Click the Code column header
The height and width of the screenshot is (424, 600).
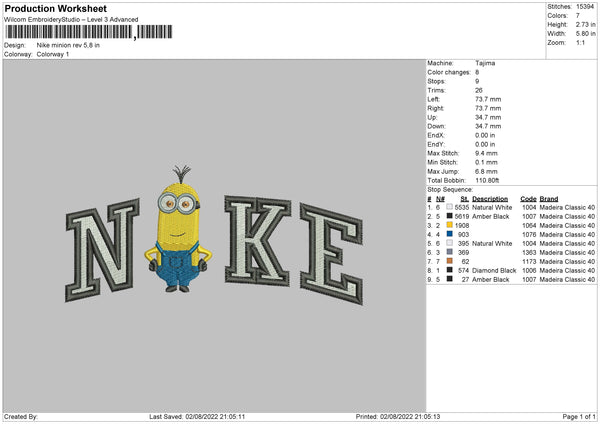[x=528, y=198]
